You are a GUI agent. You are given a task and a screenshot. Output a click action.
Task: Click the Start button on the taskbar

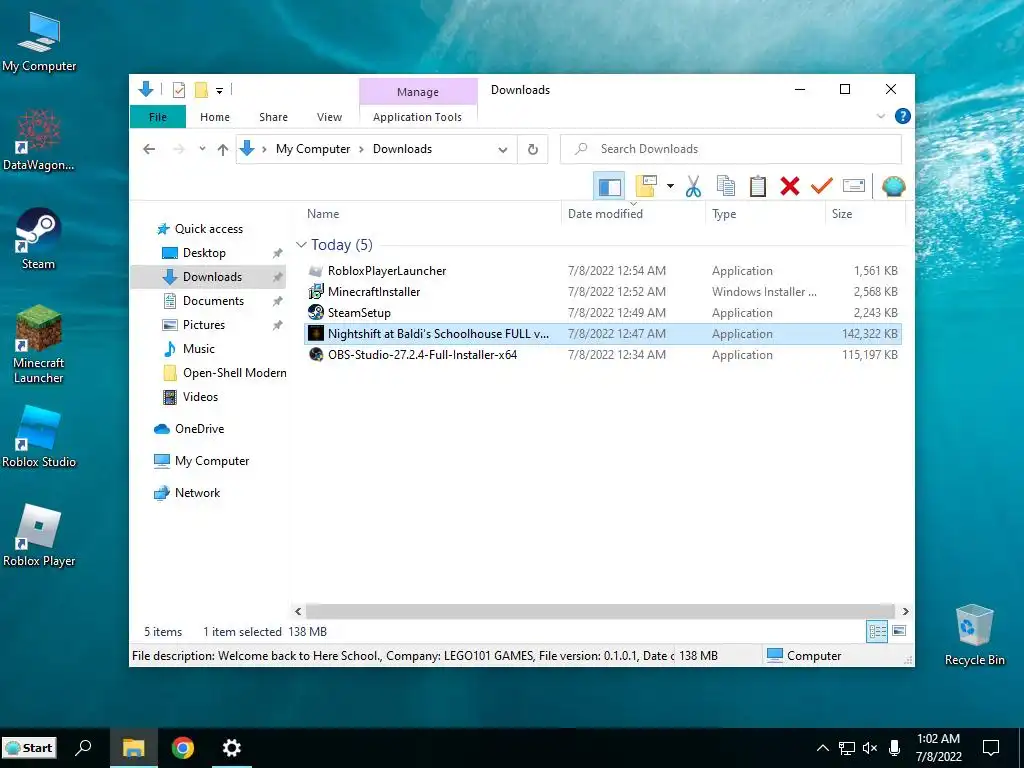(x=29, y=748)
